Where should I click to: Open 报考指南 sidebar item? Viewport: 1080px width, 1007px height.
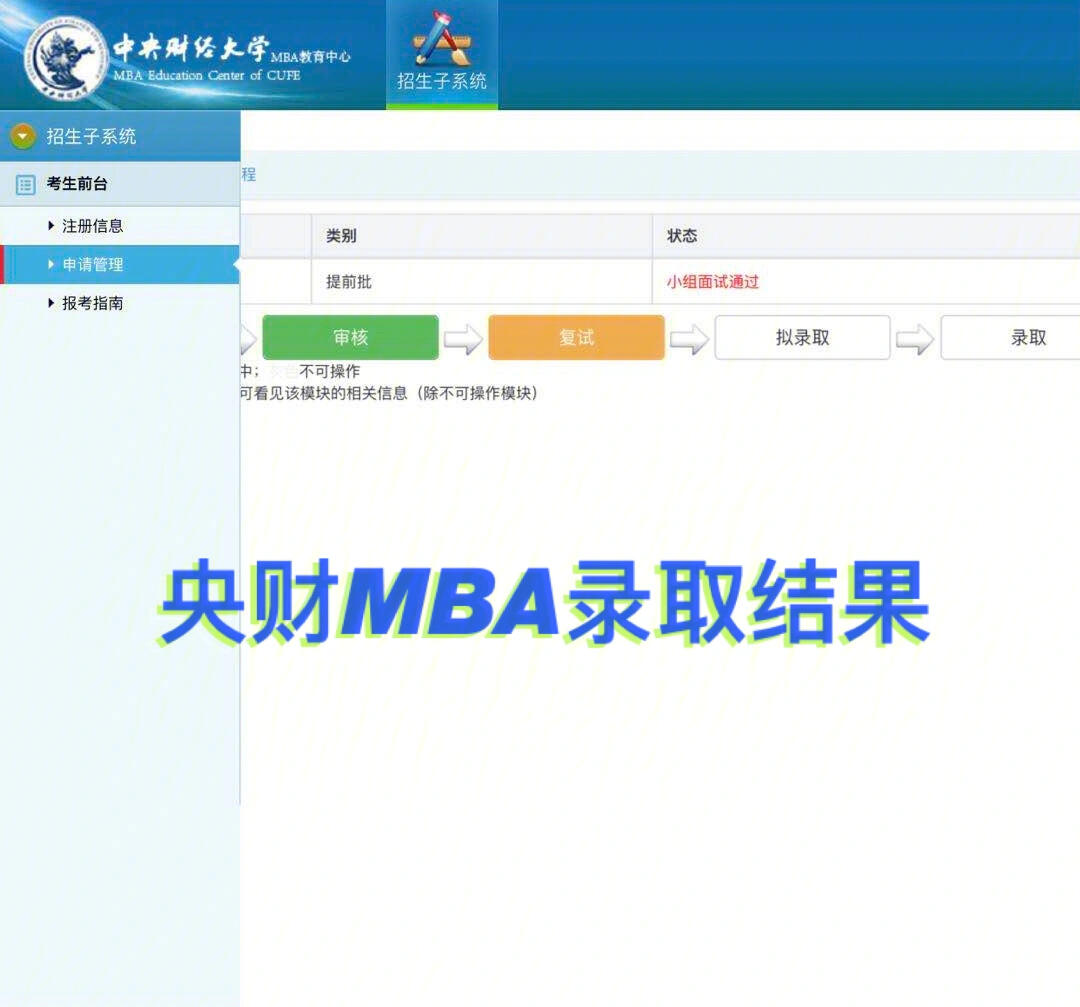(x=92, y=303)
